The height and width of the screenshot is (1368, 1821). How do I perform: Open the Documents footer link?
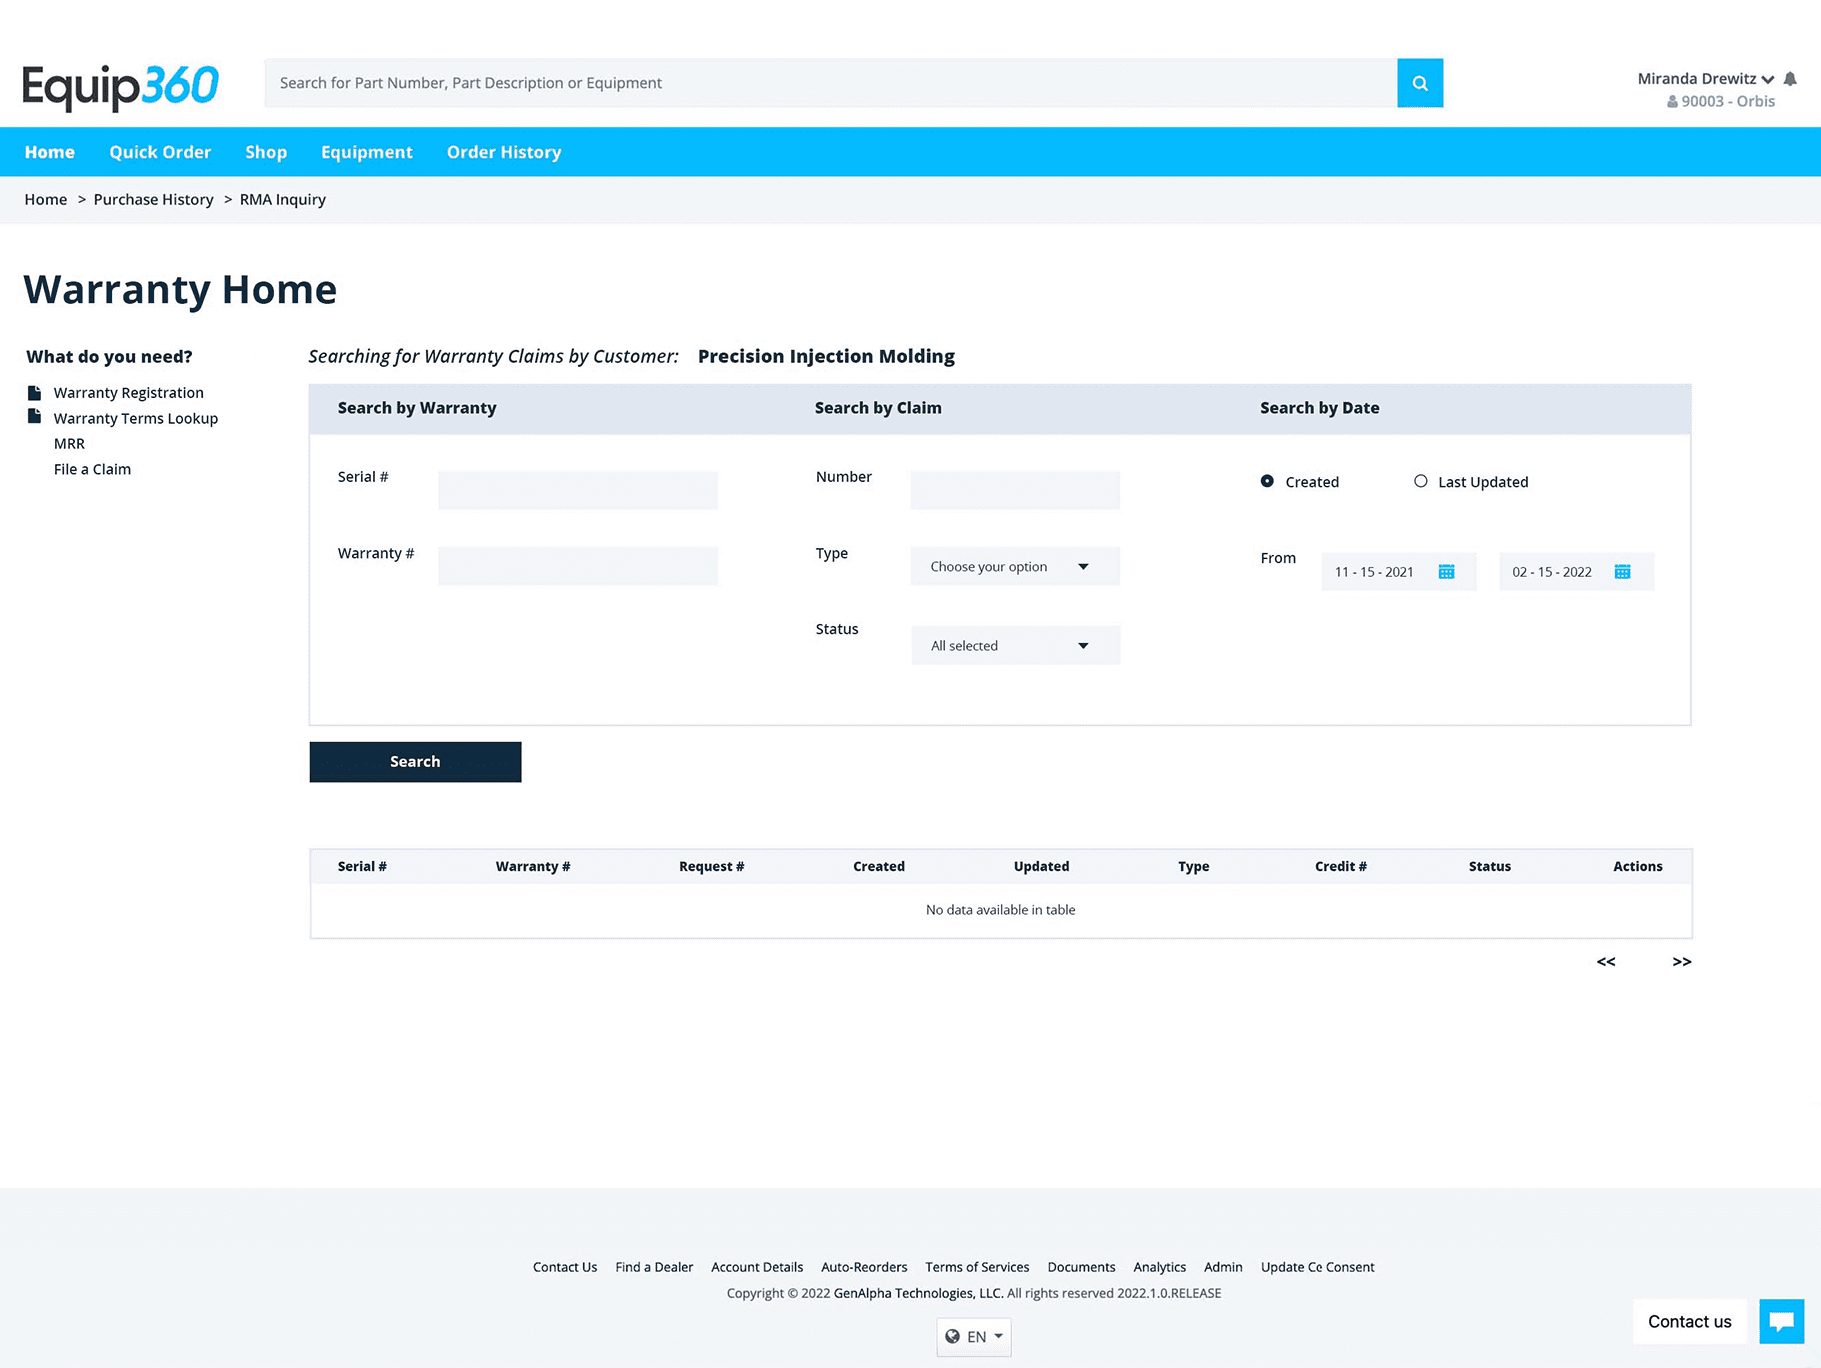[1081, 1267]
